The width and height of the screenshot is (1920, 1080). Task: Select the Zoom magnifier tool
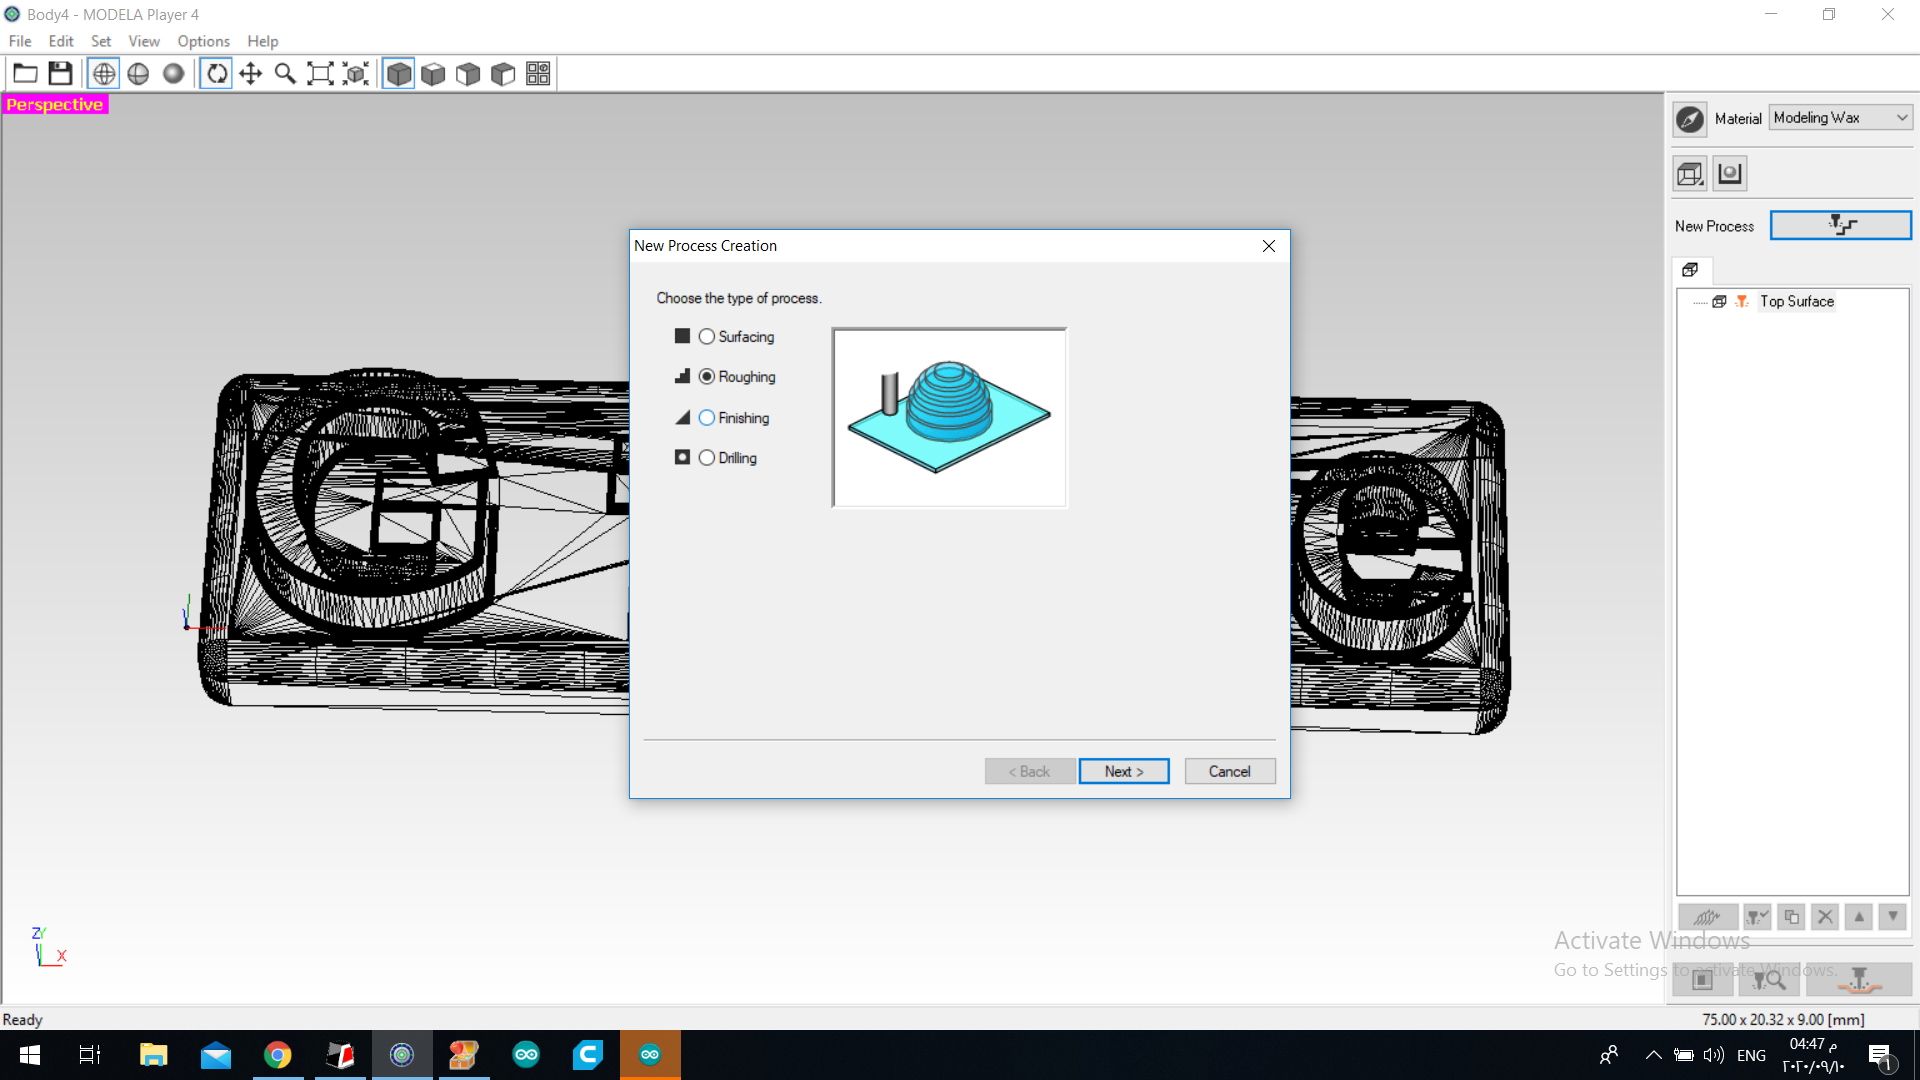(x=285, y=73)
